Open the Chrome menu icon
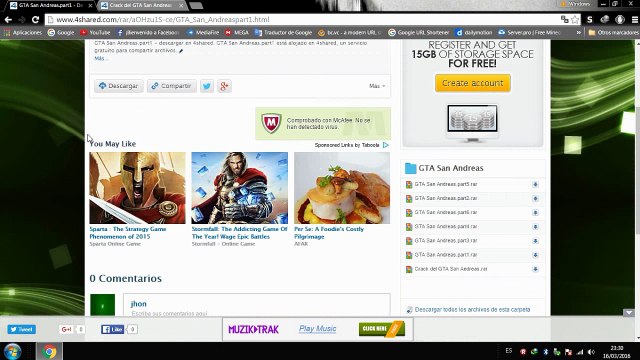The height and width of the screenshot is (360, 640). pos(635,20)
